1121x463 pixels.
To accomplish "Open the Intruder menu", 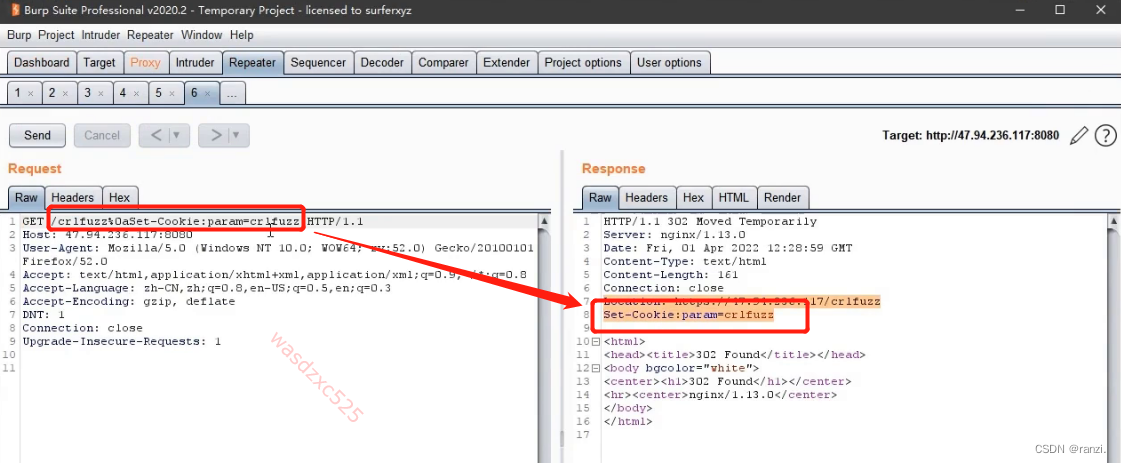I will pyautogui.click(x=101, y=35).
